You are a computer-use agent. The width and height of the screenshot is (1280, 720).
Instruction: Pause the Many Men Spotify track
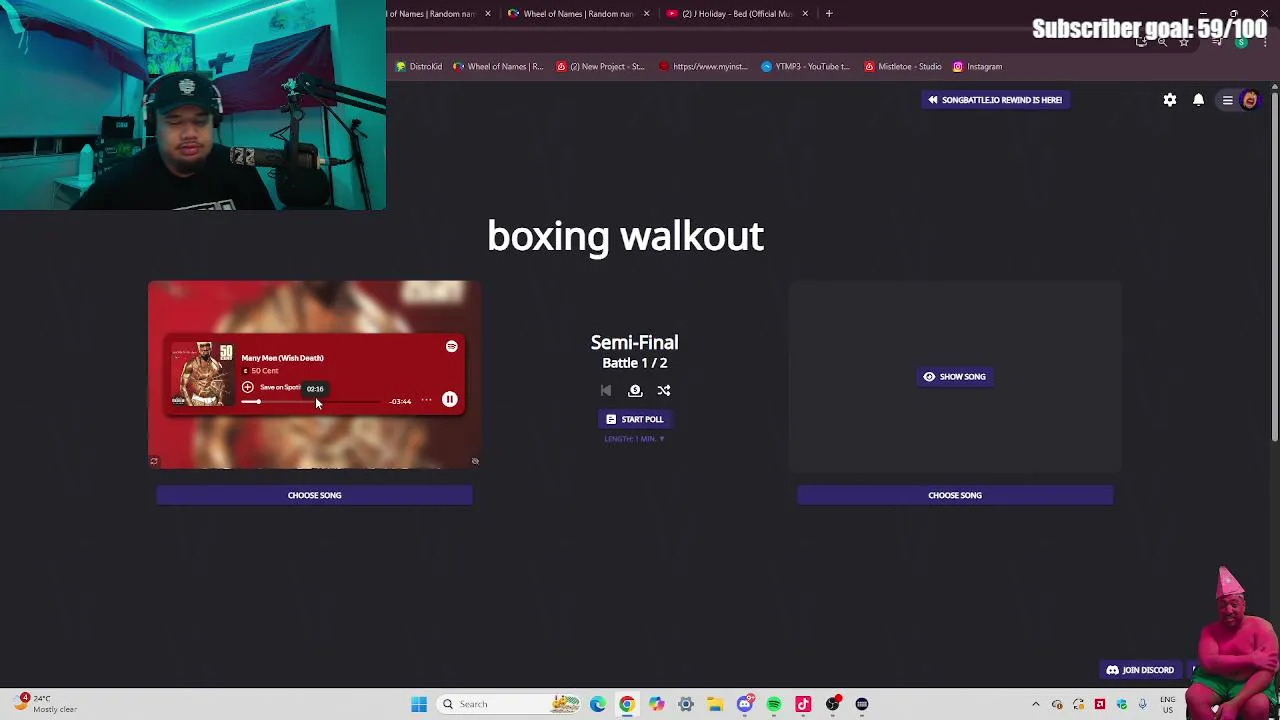click(450, 399)
